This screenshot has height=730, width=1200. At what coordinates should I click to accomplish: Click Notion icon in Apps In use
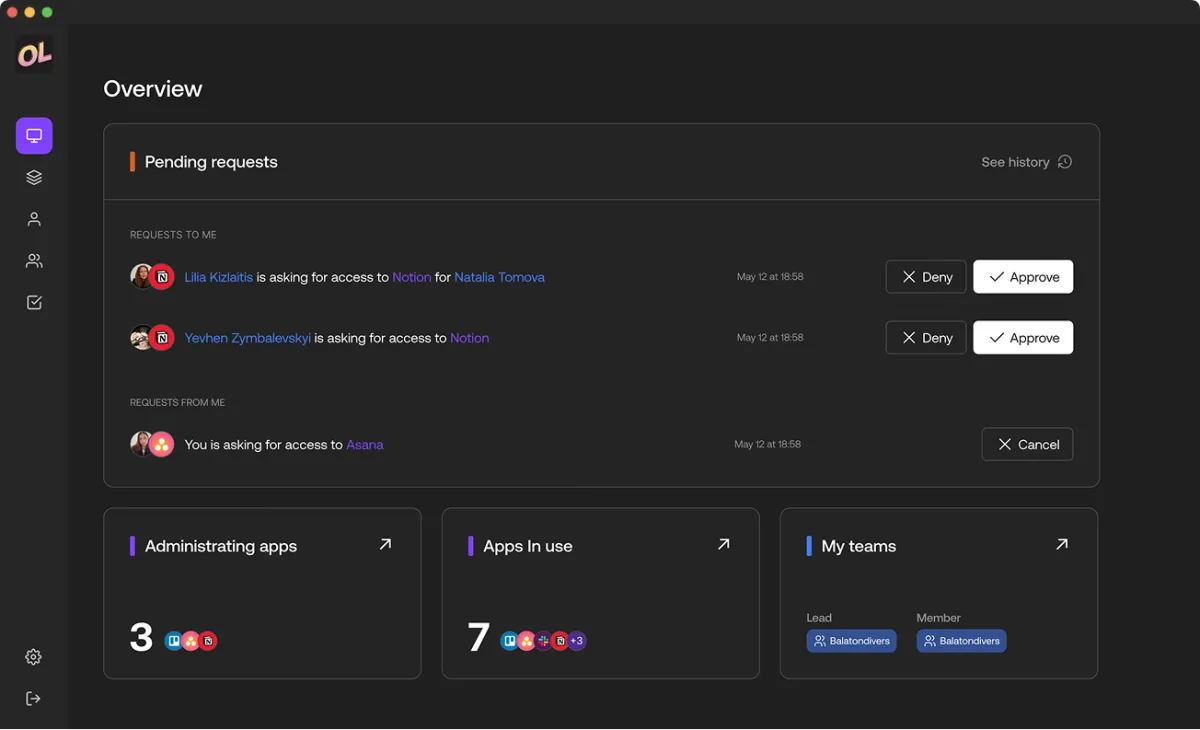560,641
